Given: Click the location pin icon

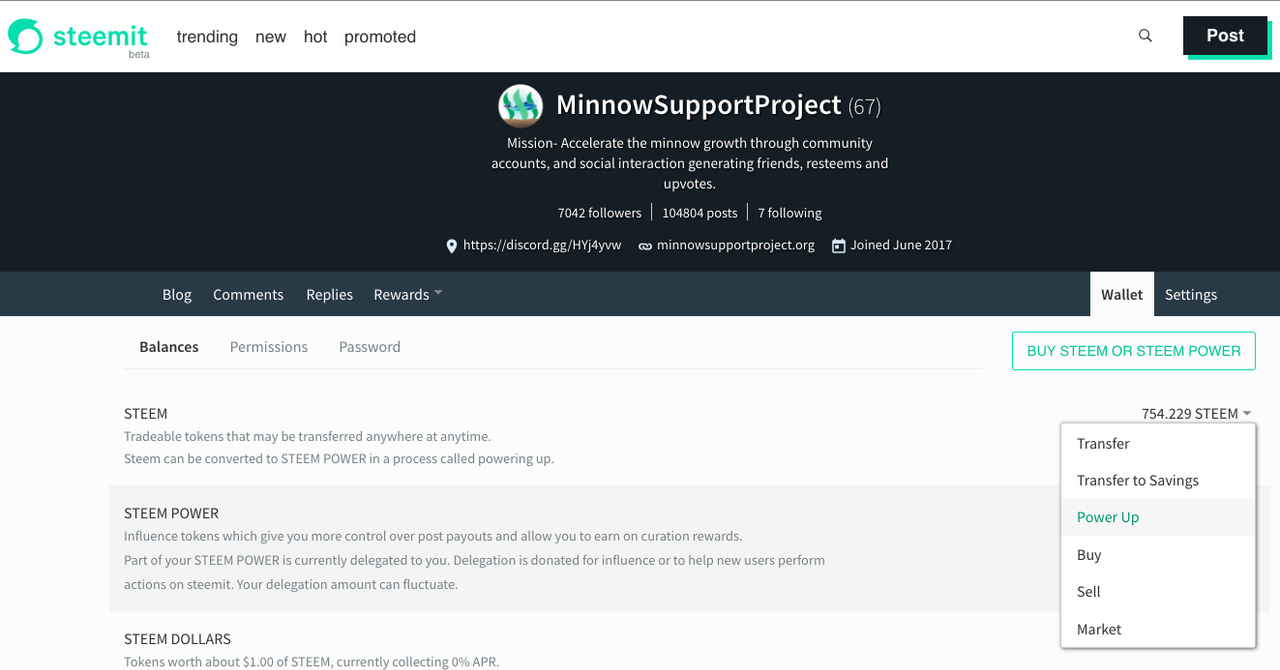Looking at the screenshot, I should [452, 245].
